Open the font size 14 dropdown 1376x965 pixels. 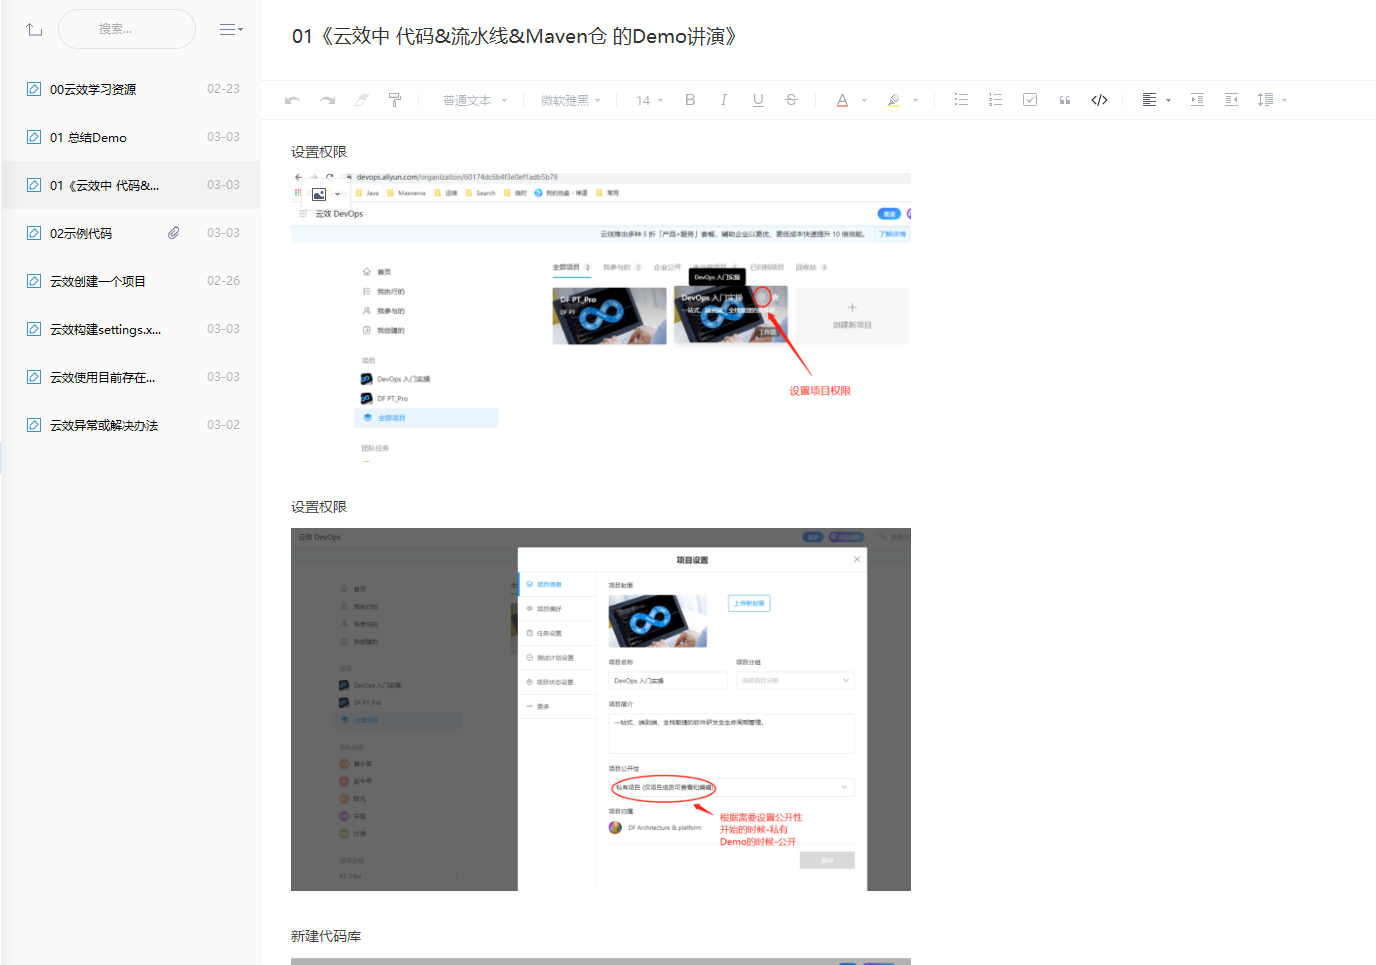tap(650, 100)
